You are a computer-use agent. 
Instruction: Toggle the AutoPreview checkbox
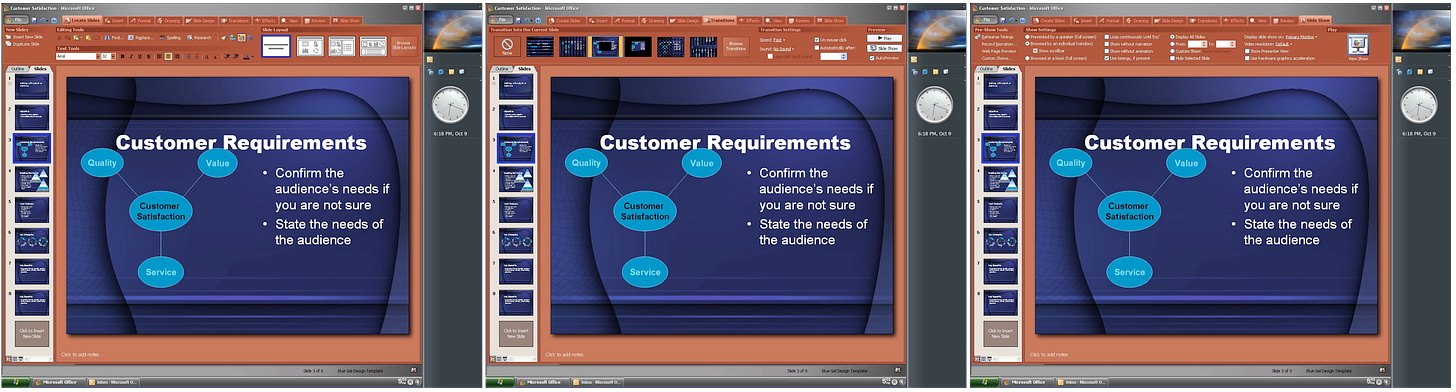pos(872,58)
